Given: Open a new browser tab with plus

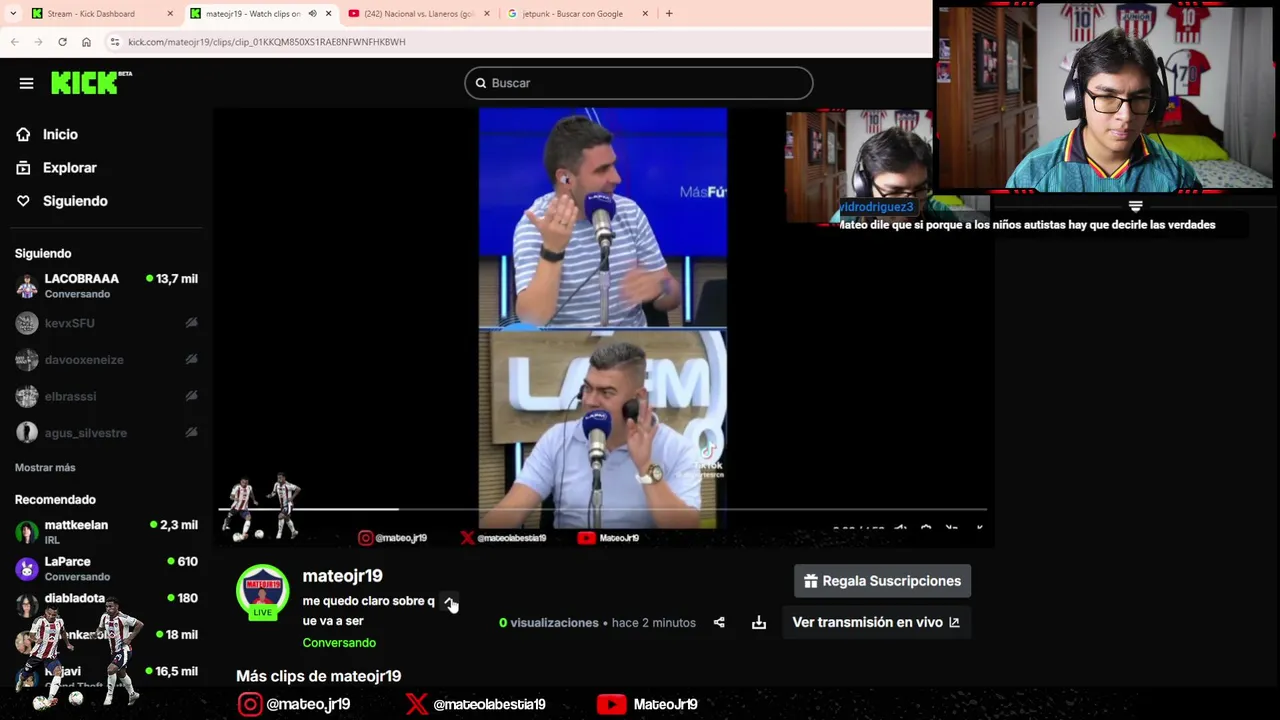Looking at the screenshot, I should click(x=669, y=14).
